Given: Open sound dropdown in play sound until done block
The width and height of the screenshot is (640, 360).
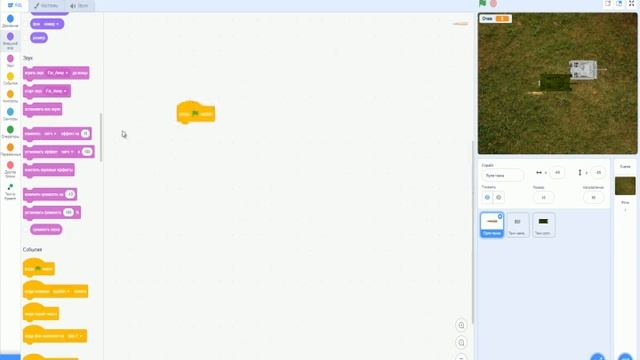Looking at the screenshot, I should click(58, 73).
